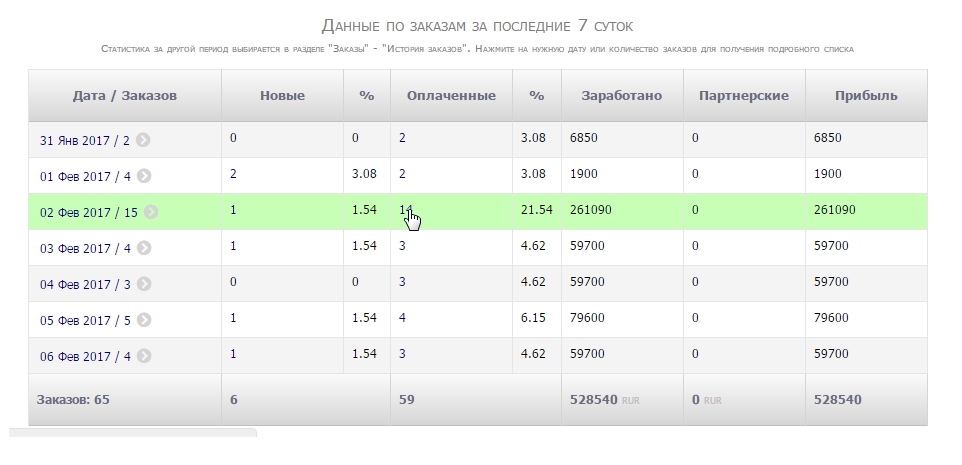Open orders for 05 Фев 2017 / 5

[x=84, y=320]
